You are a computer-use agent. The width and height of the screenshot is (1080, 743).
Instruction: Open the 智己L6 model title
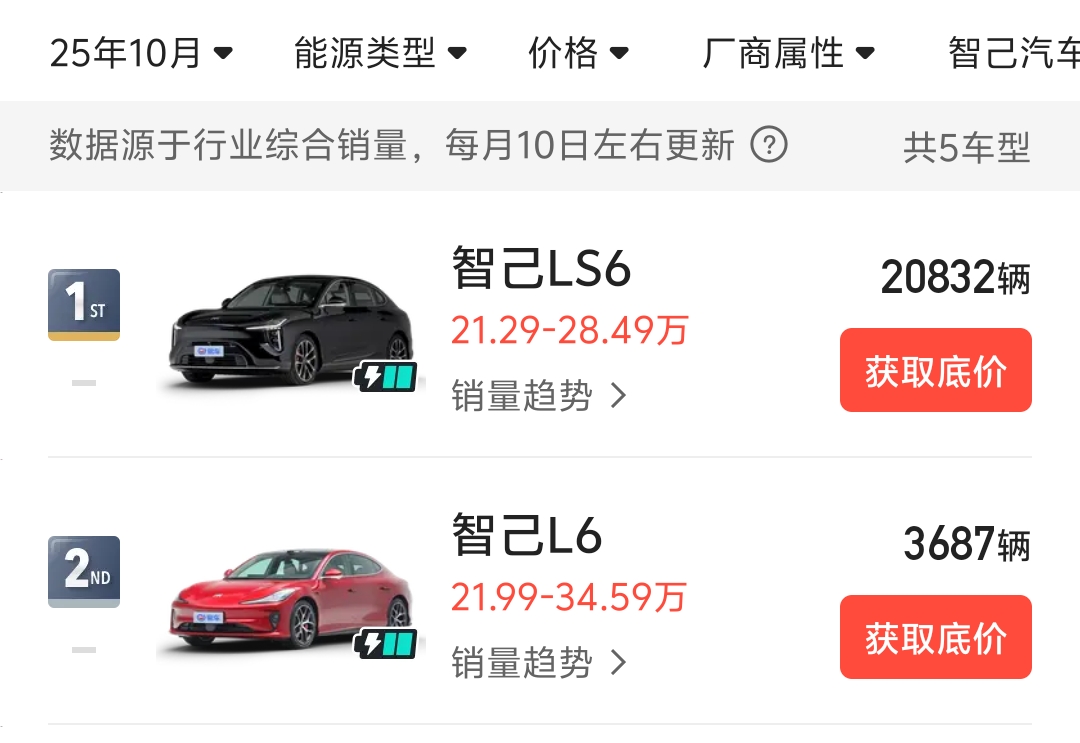(x=527, y=536)
